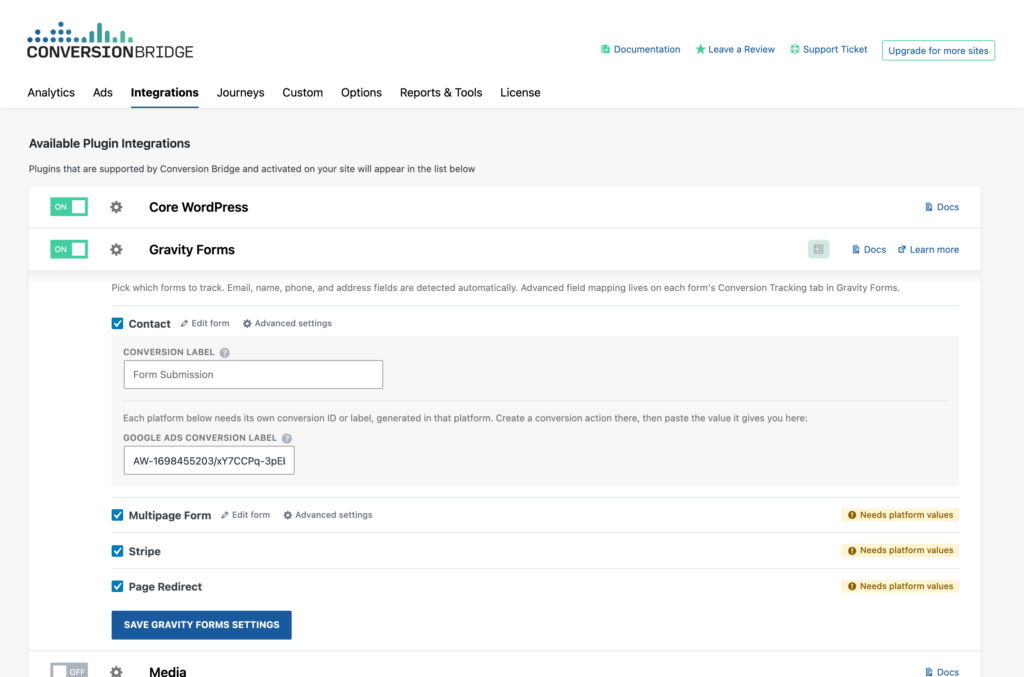Screen dimensions: 1024x677
Task: Click warning icon on Multipage Form row
Action: click(852, 515)
